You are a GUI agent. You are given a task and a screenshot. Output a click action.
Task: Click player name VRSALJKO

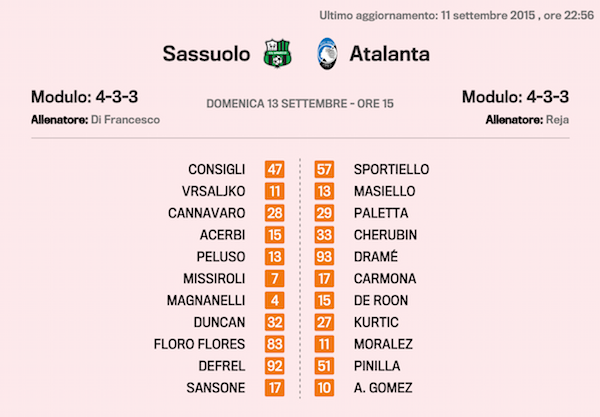216,191
